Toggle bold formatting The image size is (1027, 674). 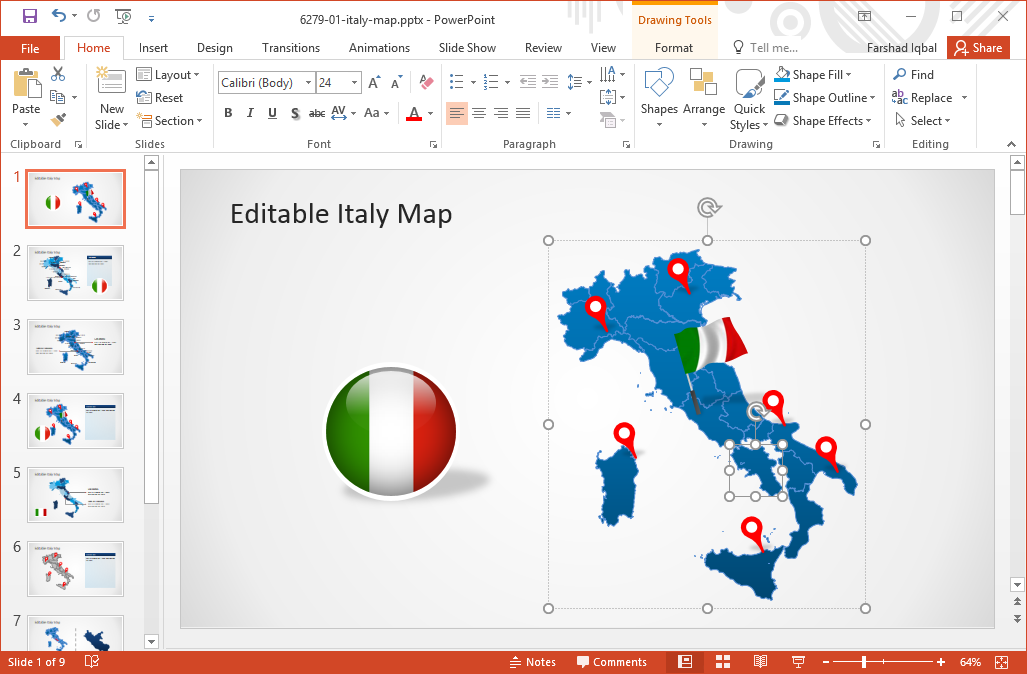(227, 113)
